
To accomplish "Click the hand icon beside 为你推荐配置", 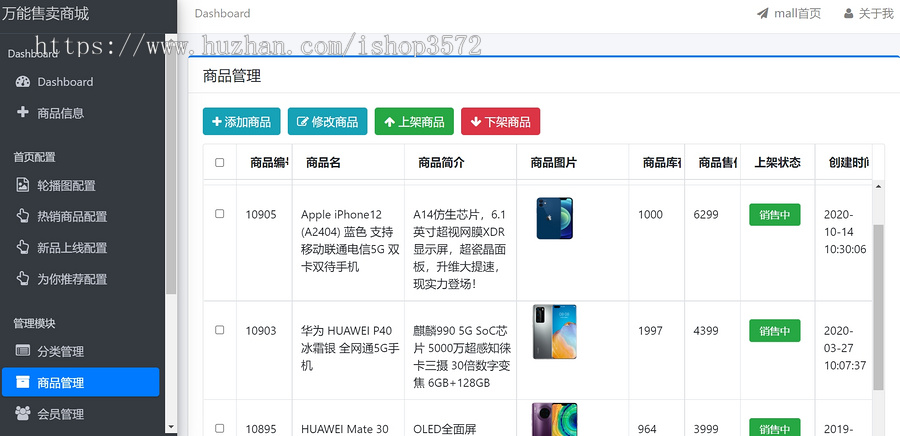I will pos(22,279).
